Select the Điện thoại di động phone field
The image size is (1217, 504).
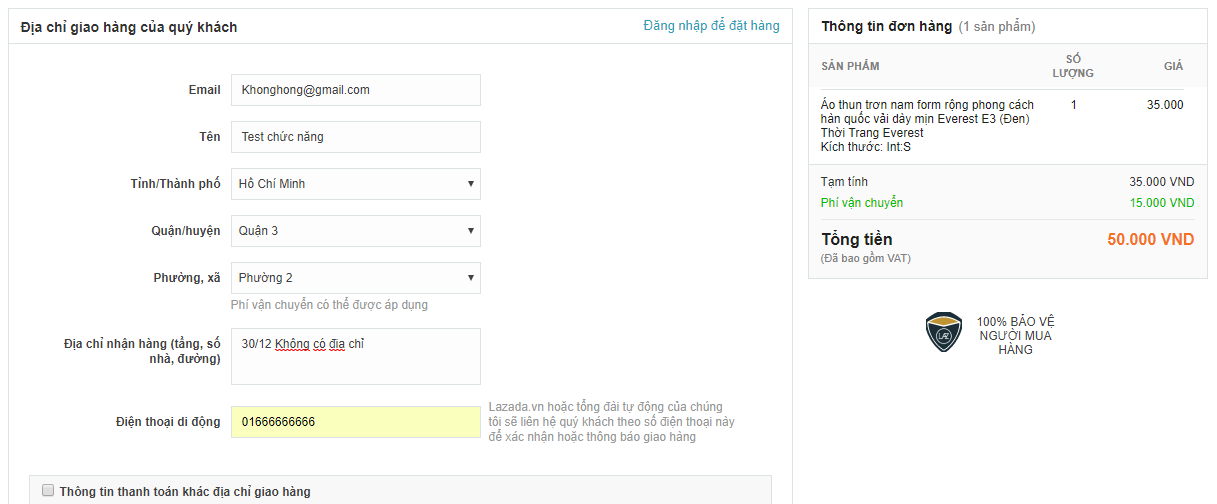[x=356, y=422]
